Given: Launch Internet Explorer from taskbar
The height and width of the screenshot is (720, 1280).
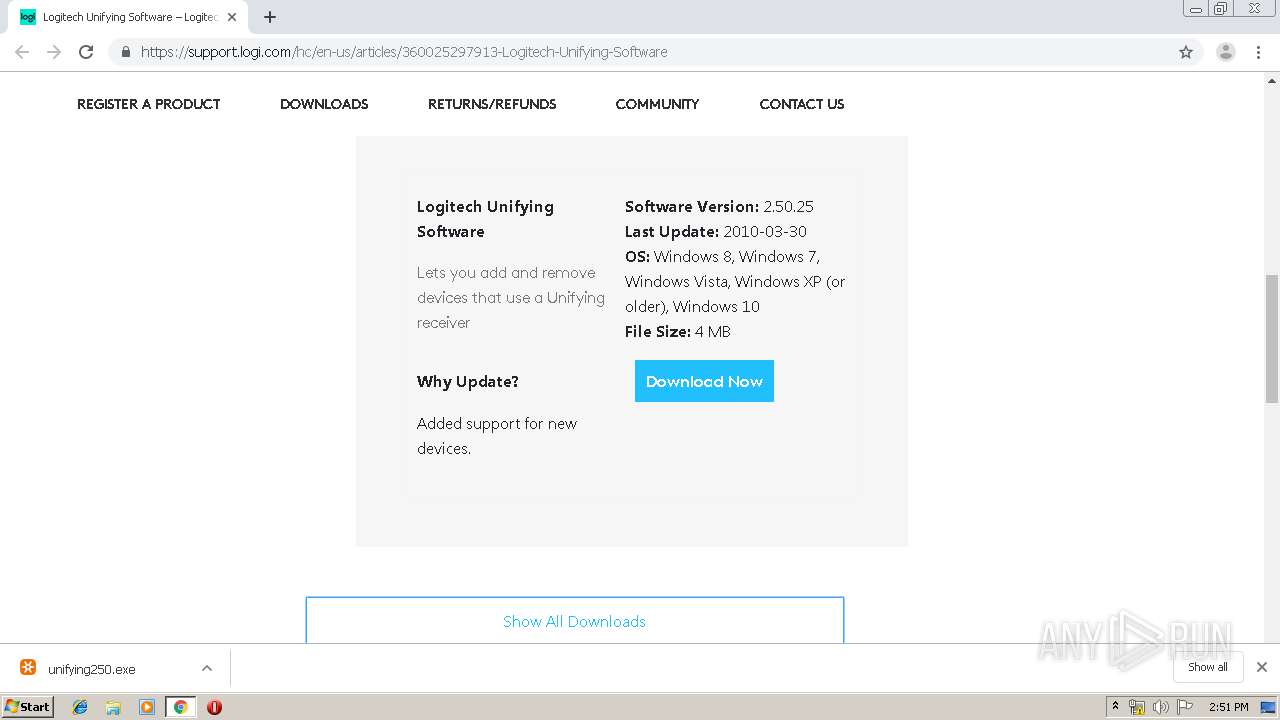Looking at the screenshot, I should tap(80, 707).
